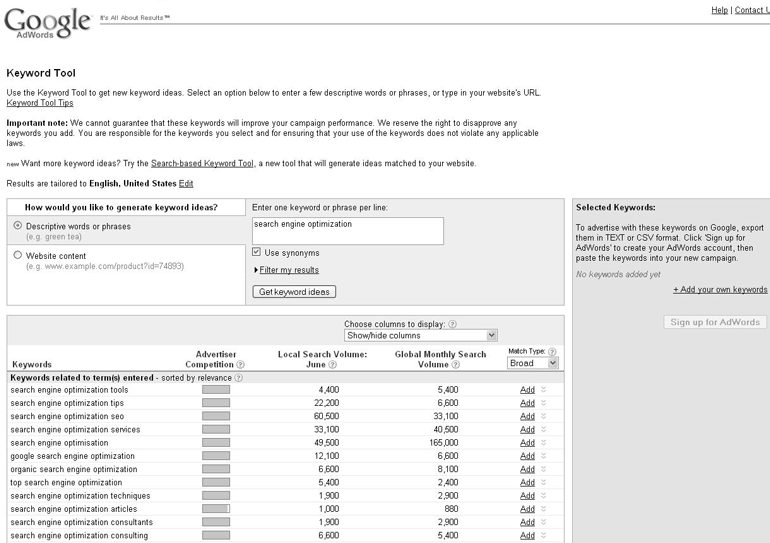Image resolution: width=770 pixels, height=543 pixels.
Task: Add google search engine optimization keyword
Action: [x=527, y=456]
